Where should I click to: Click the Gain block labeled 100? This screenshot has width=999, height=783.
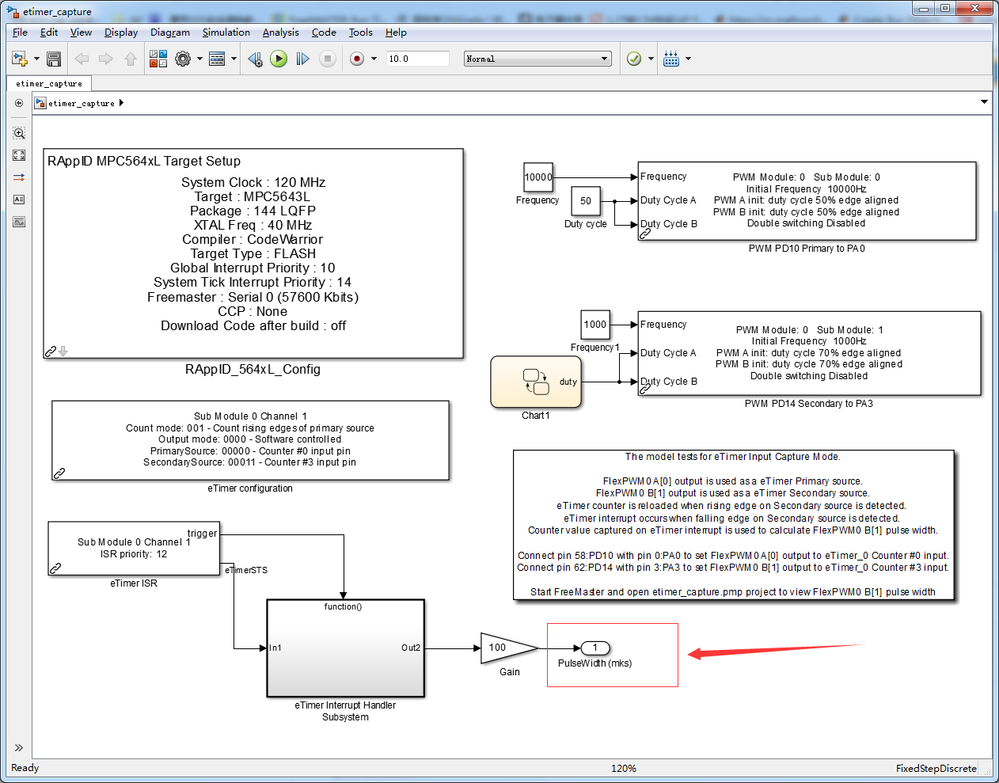[x=508, y=648]
